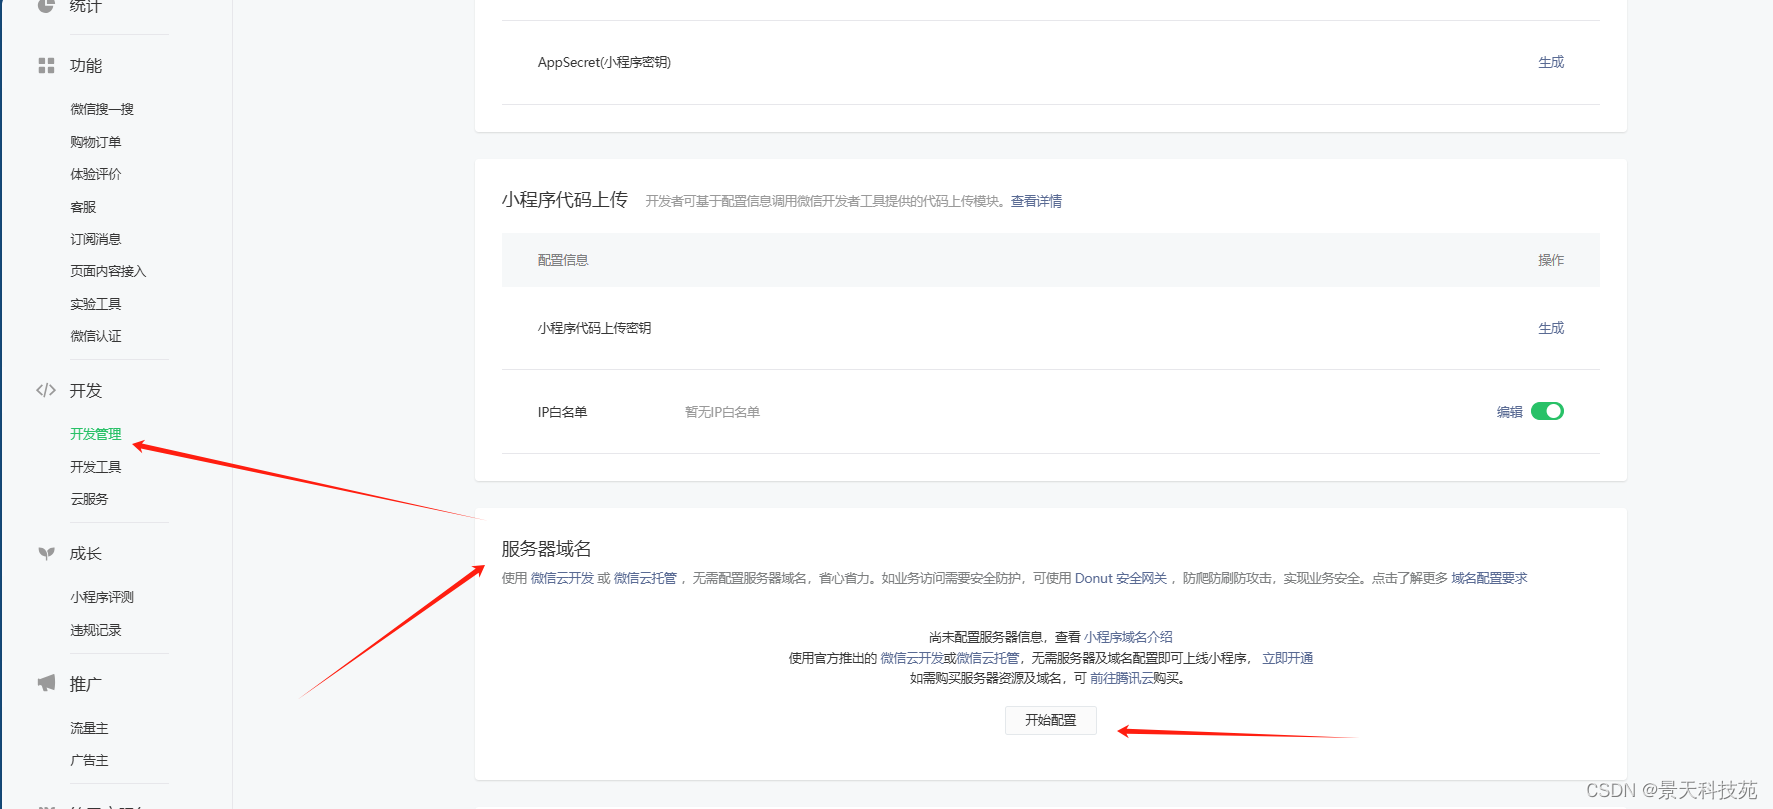1773x809 pixels.
Task: Open 前往腾讯云 link
Action: (1122, 678)
